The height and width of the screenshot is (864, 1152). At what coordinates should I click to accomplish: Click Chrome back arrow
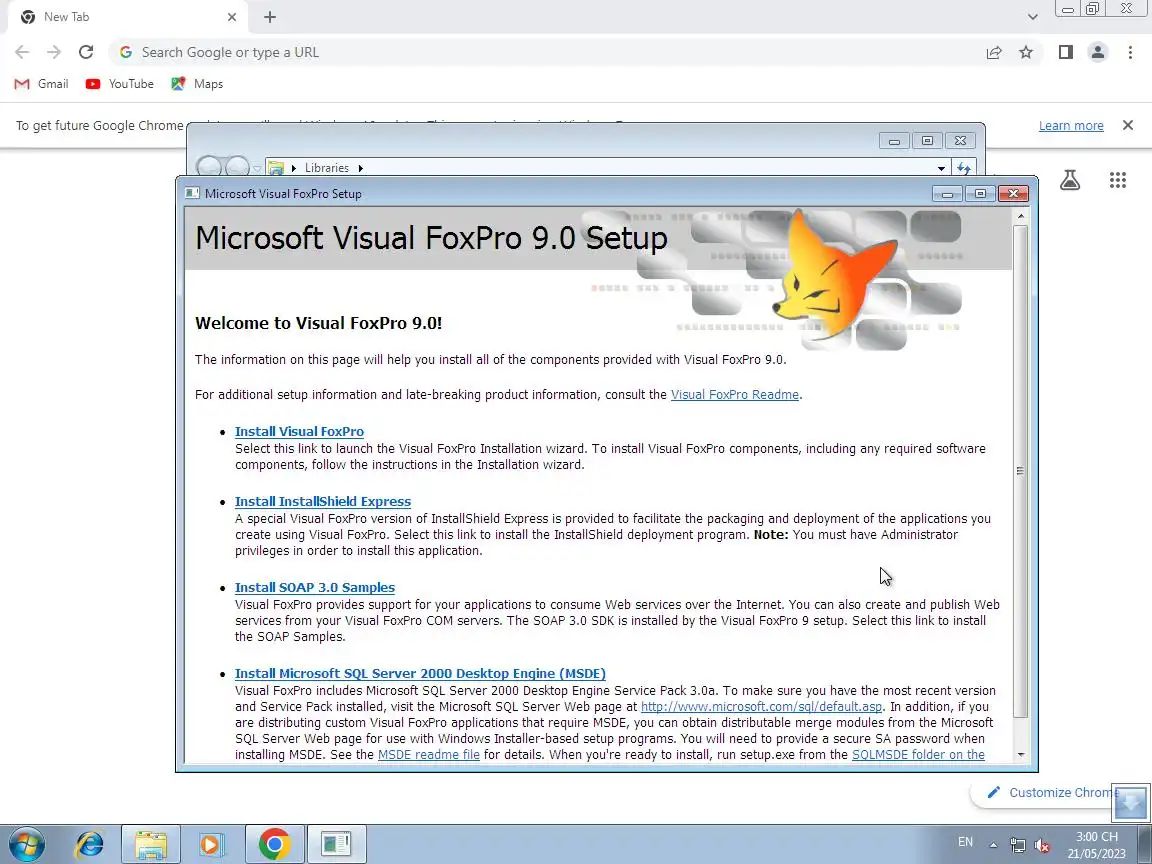22,52
